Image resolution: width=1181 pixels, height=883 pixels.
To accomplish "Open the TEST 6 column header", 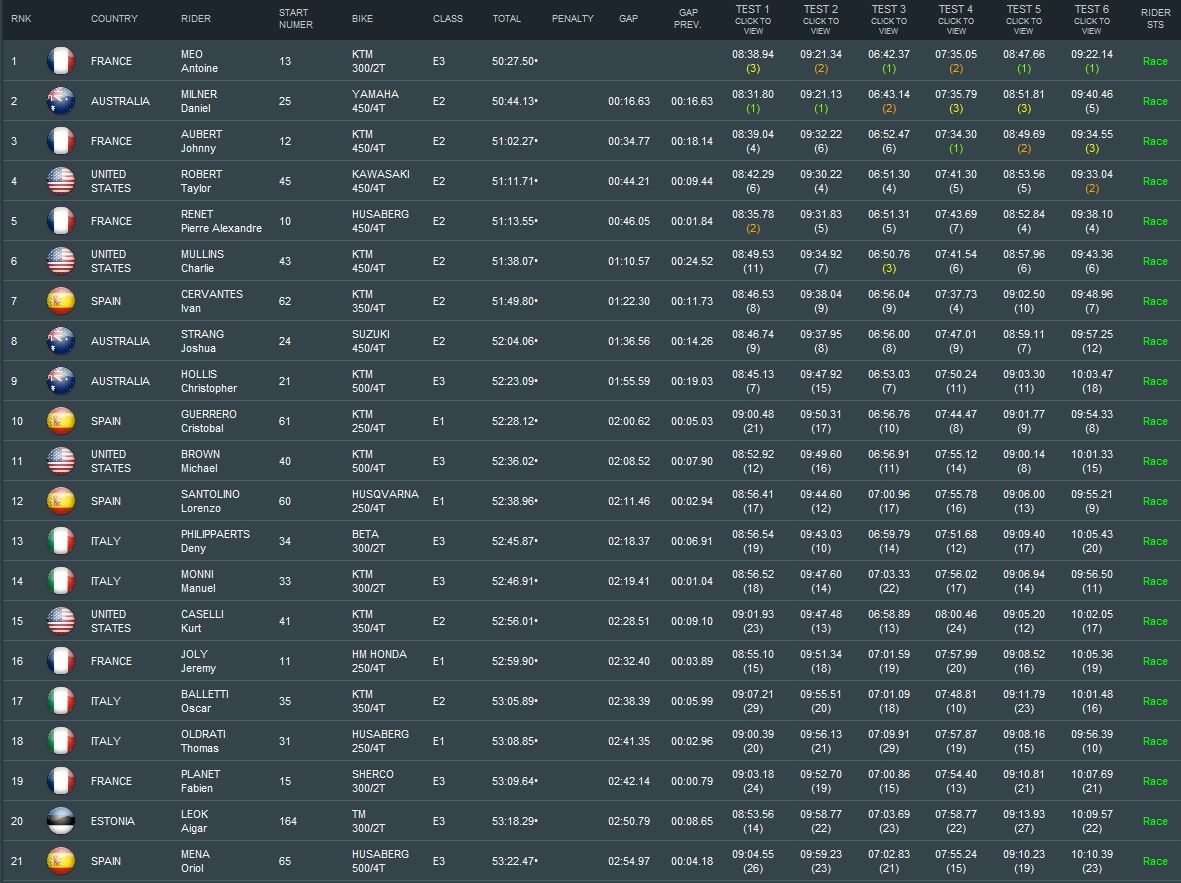I will click(1091, 19).
